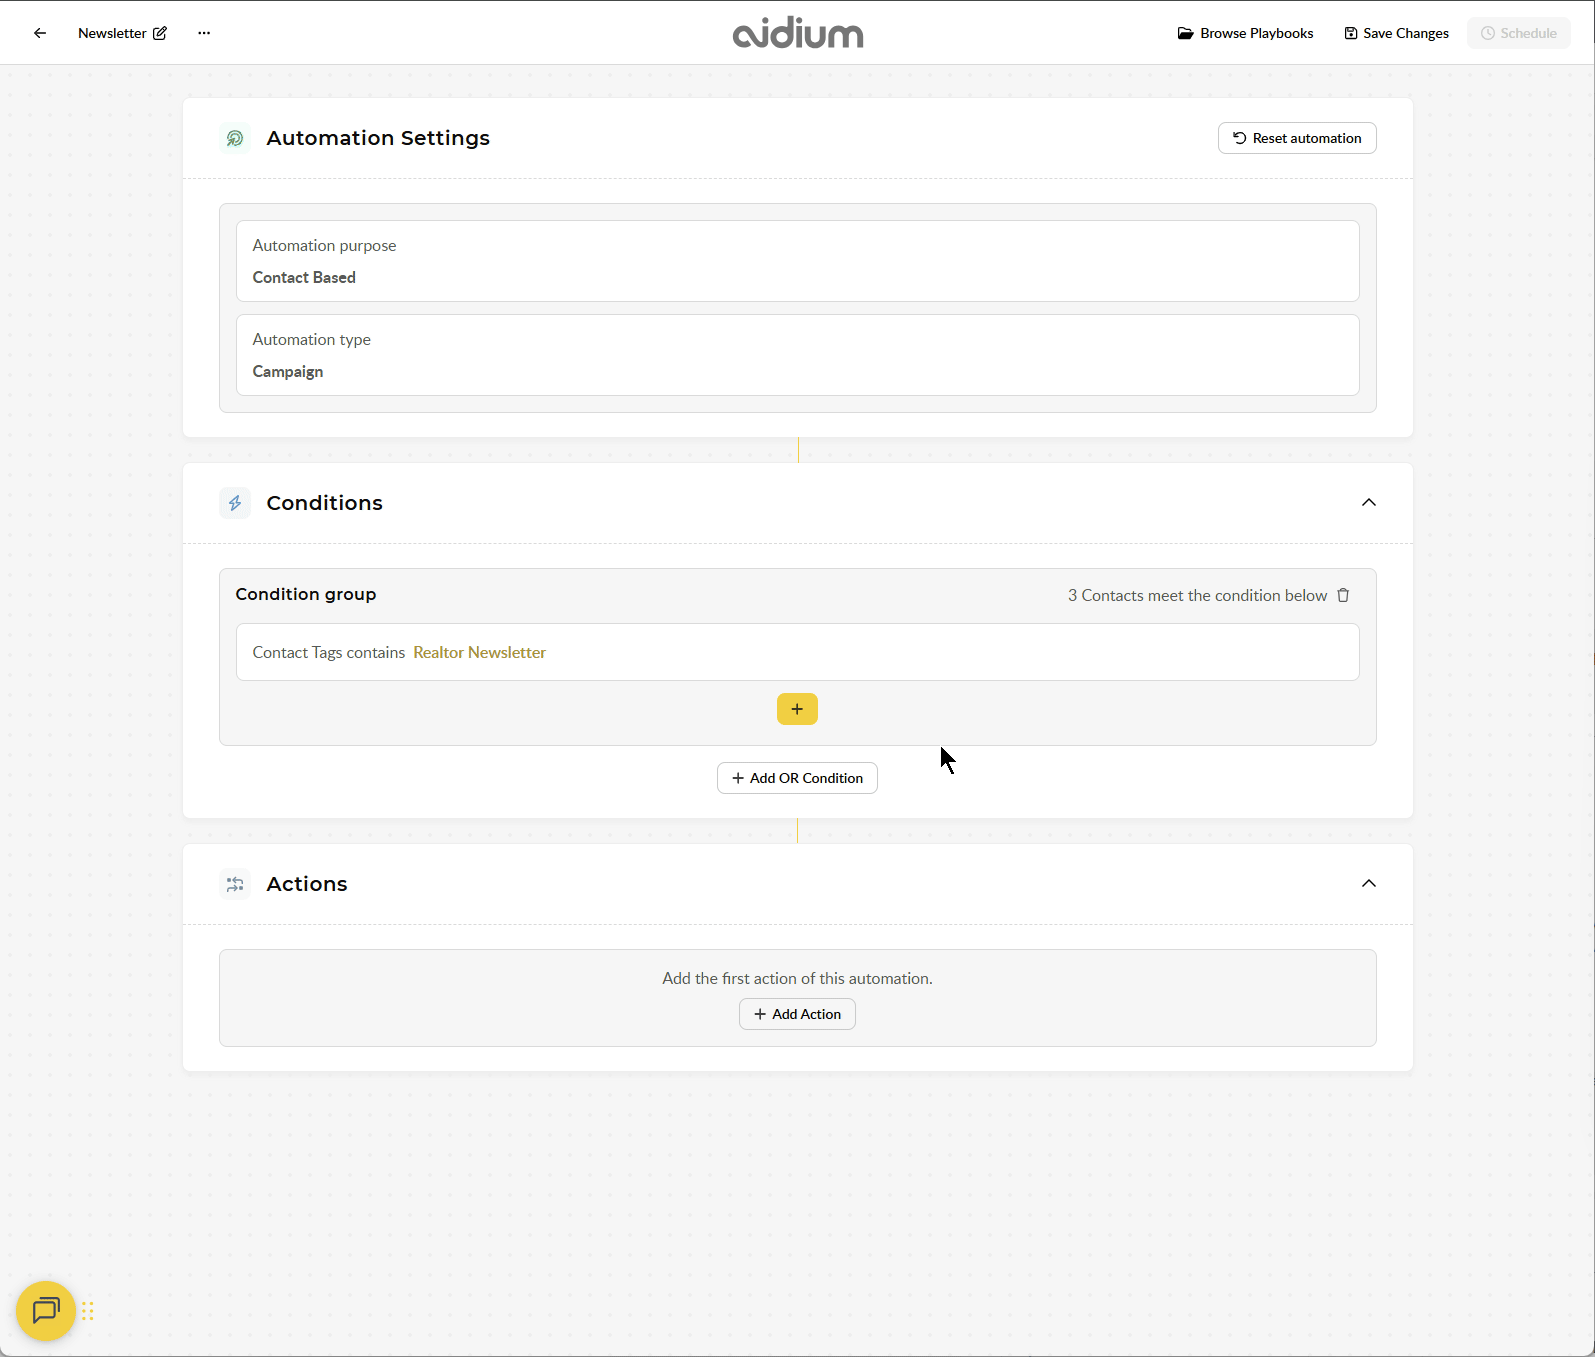Open the yellow chat widget

(x=46, y=1310)
